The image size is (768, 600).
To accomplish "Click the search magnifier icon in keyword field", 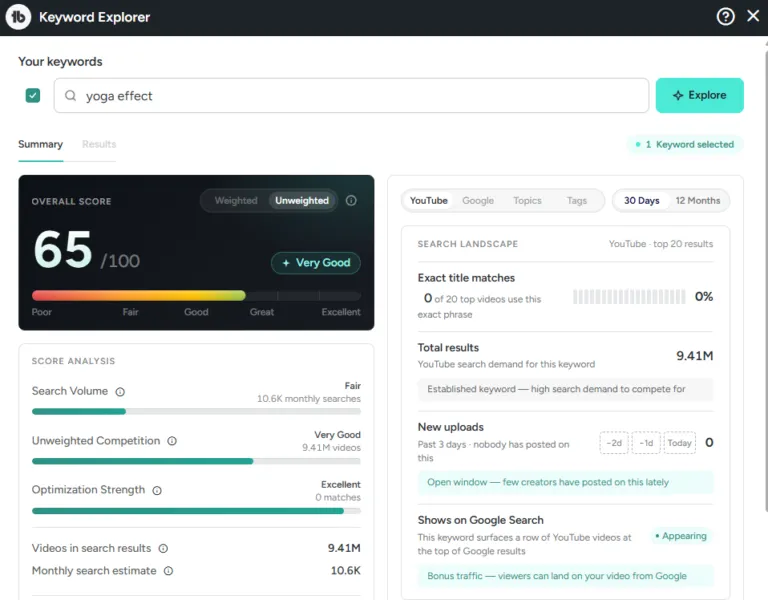I will 71,96.
